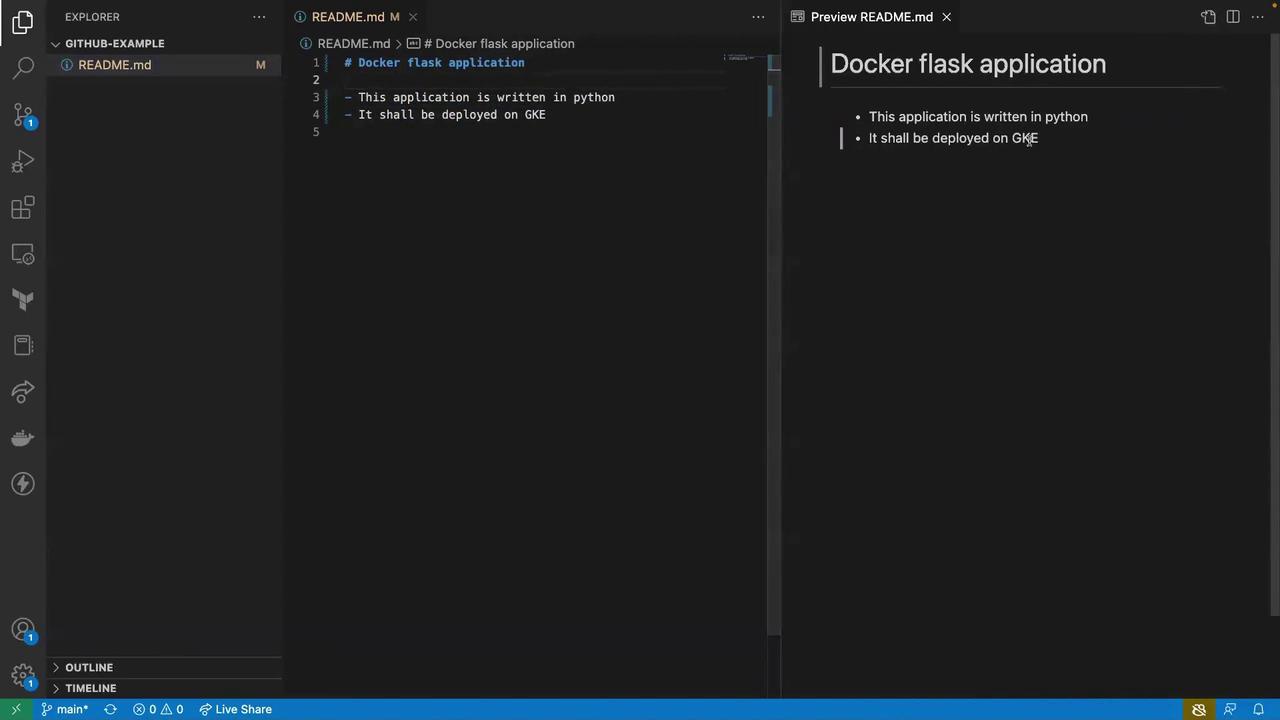Start Live Share from the status bar
This screenshot has height=720, width=1280.
coord(235,709)
